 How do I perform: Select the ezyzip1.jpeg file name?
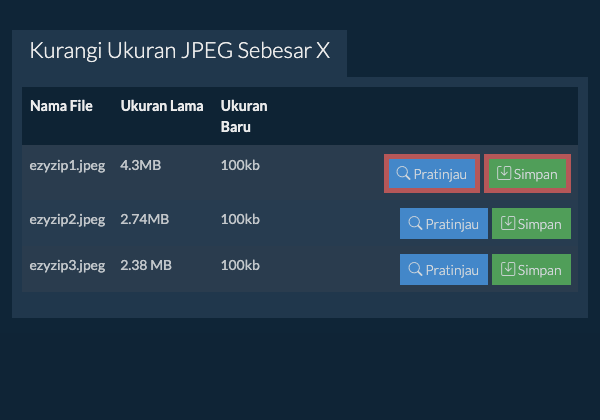pyautogui.click(x=67, y=164)
